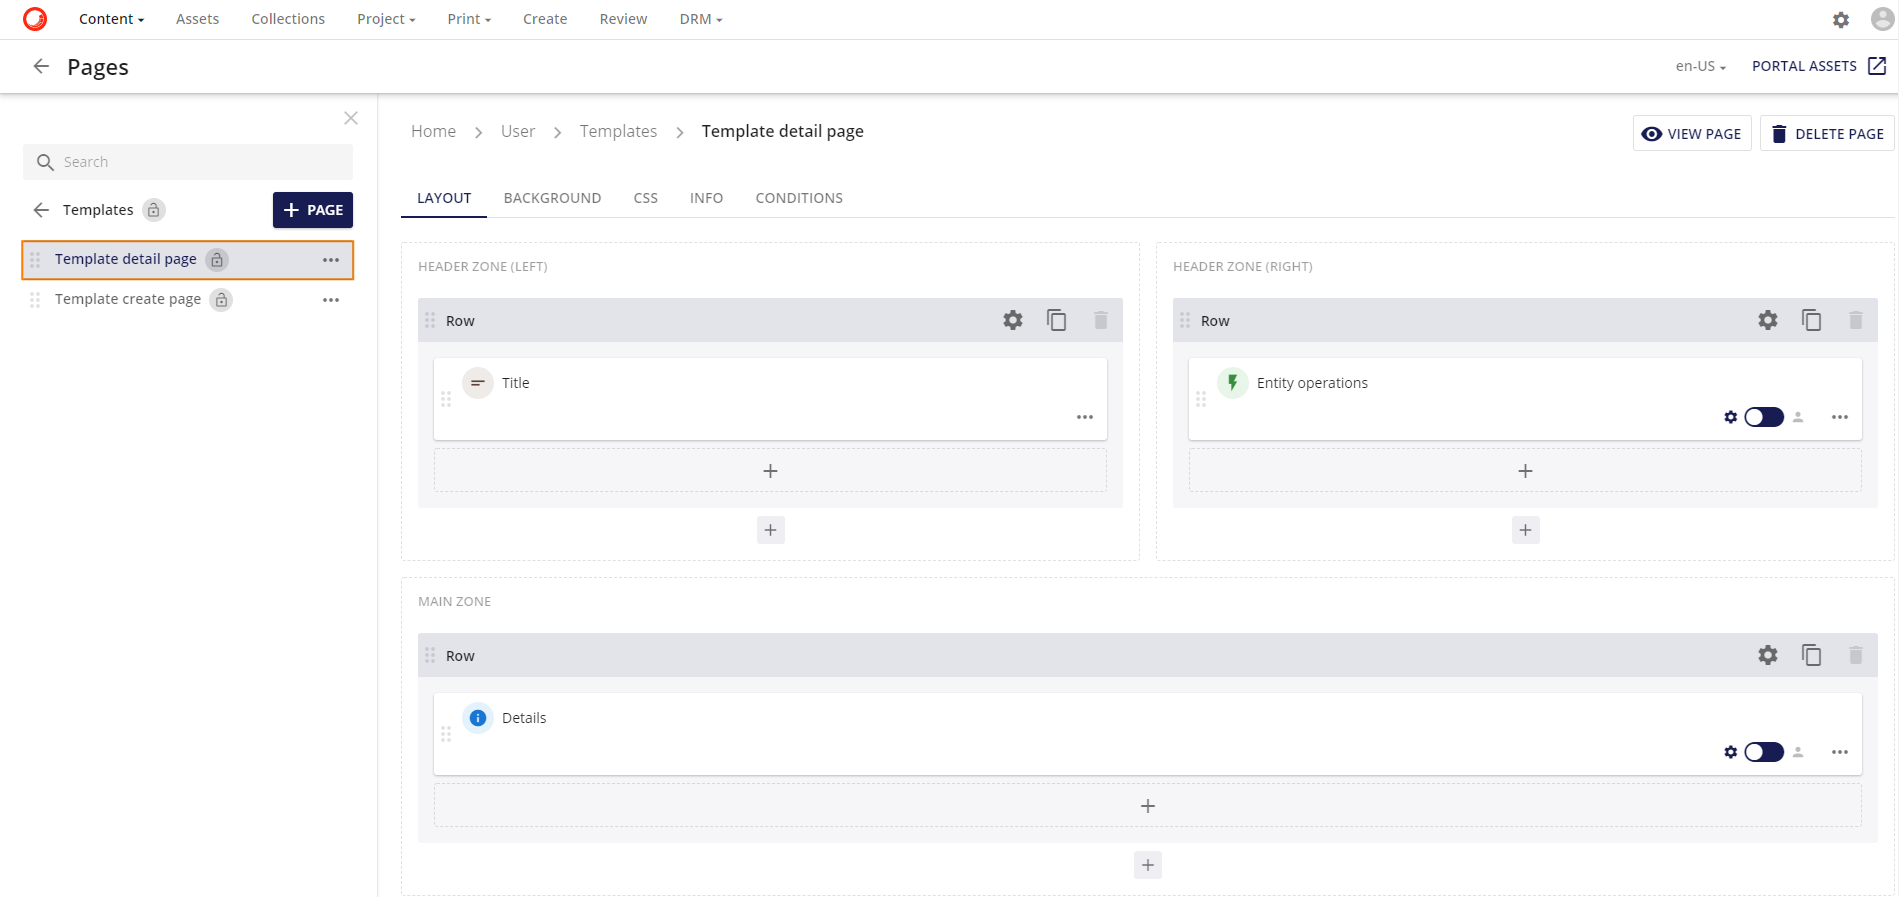Open Title component more options menu
This screenshot has height=897, width=1899.
[x=1084, y=417]
